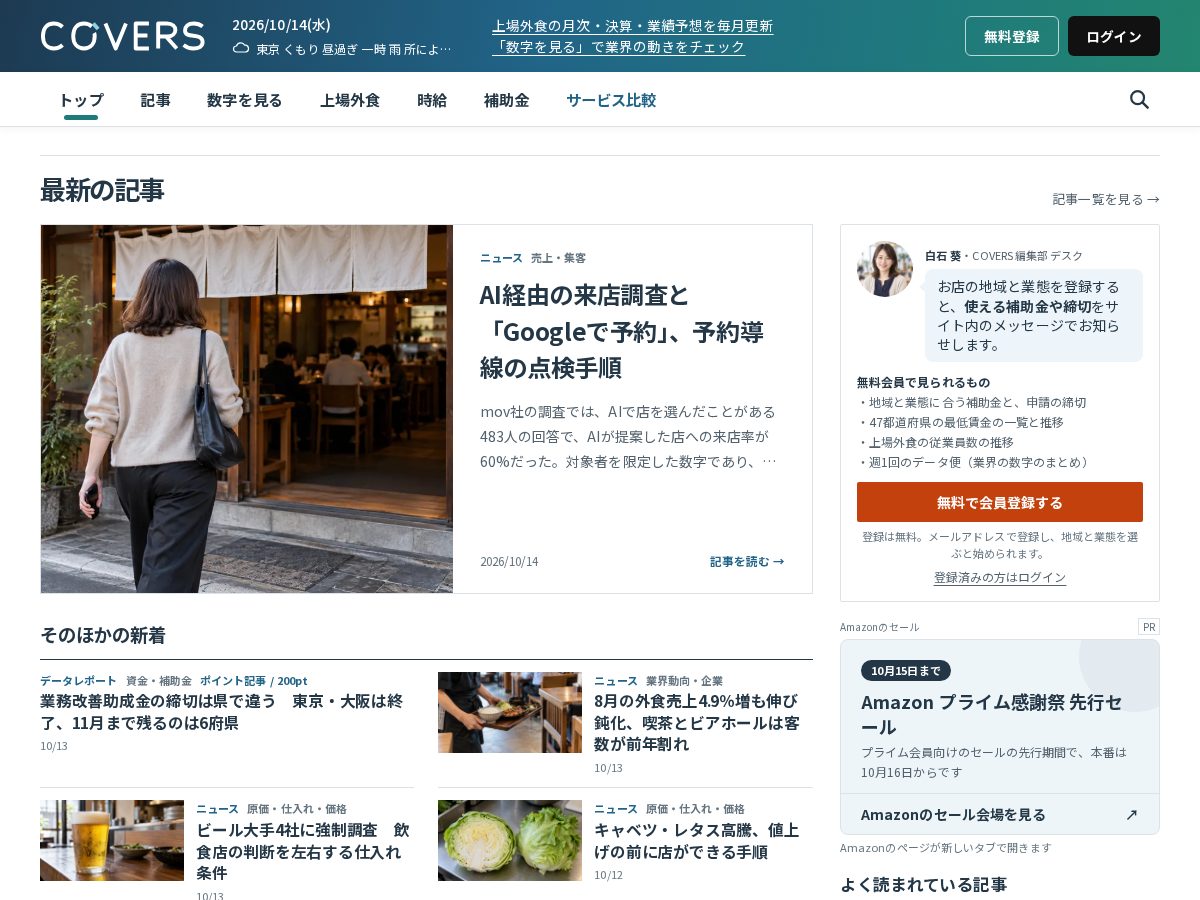1200x900 pixels.
Task: Click 最新の記事 heading
Action: click(x=102, y=190)
